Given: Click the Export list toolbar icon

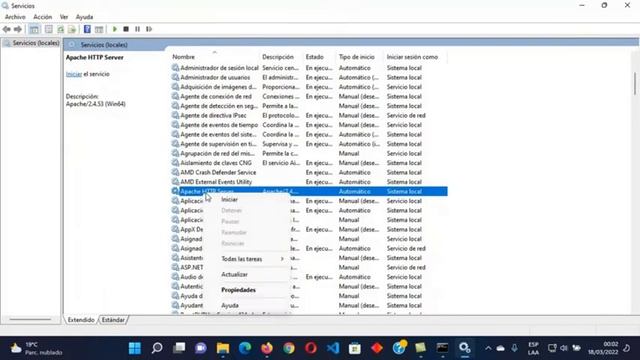Looking at the screenshot, I should click(x=72, y=29).
